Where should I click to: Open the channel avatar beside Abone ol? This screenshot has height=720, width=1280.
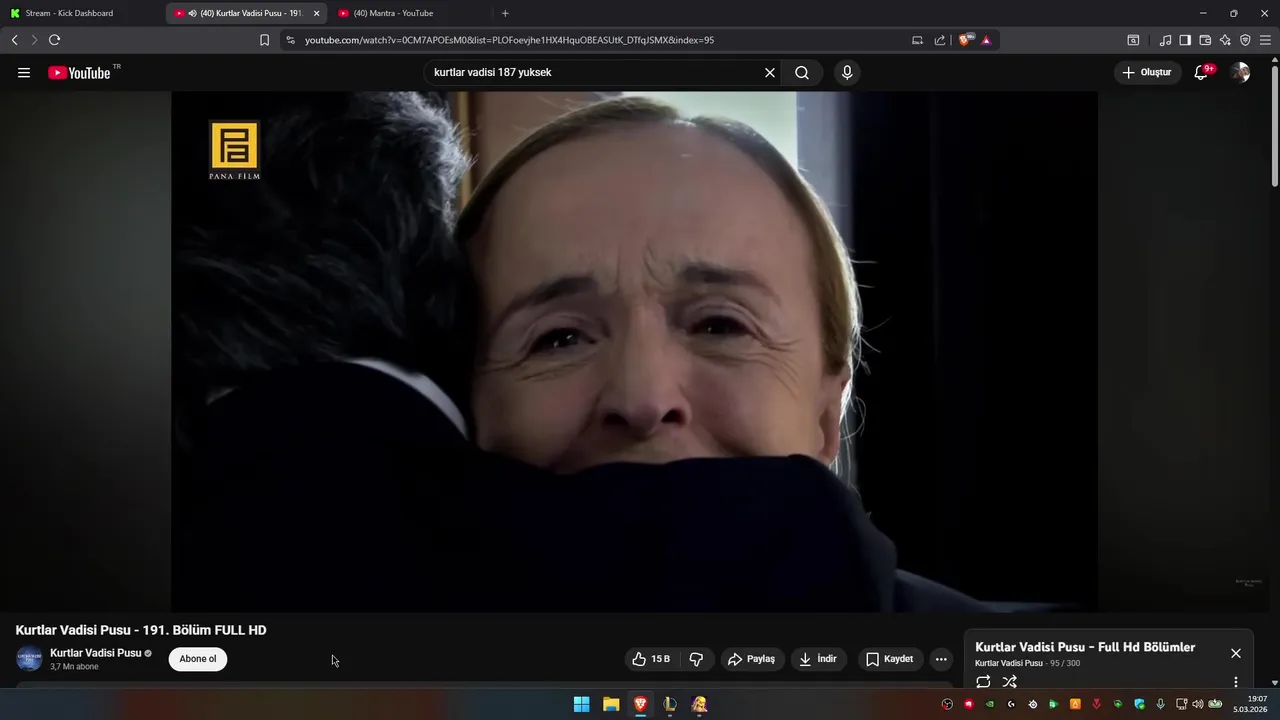pyautogui.click(x=29, y=659)
